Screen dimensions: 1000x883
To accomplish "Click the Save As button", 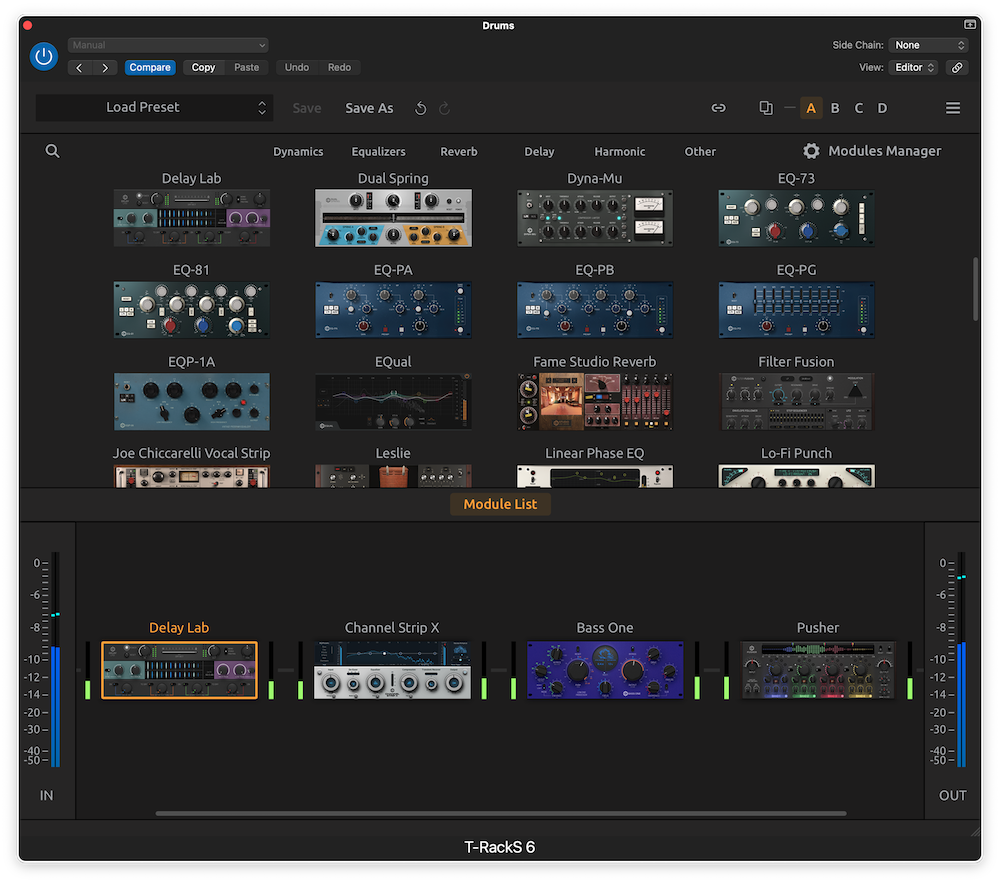I will pyautogui.click(x=369, y=107).
